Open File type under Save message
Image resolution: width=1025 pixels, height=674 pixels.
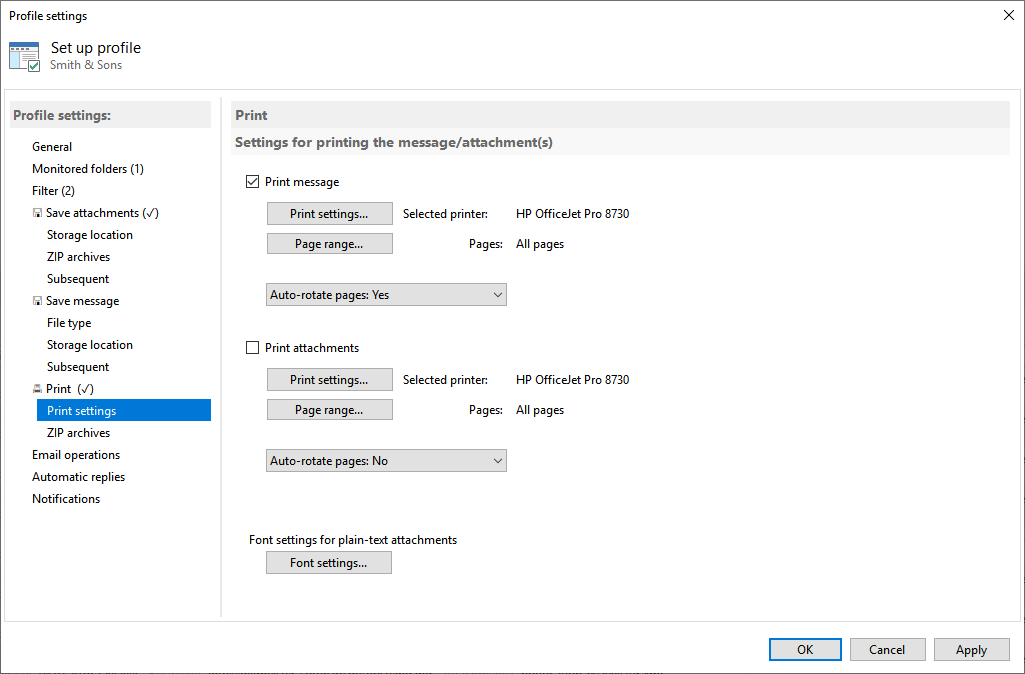[x=68, y=322]
